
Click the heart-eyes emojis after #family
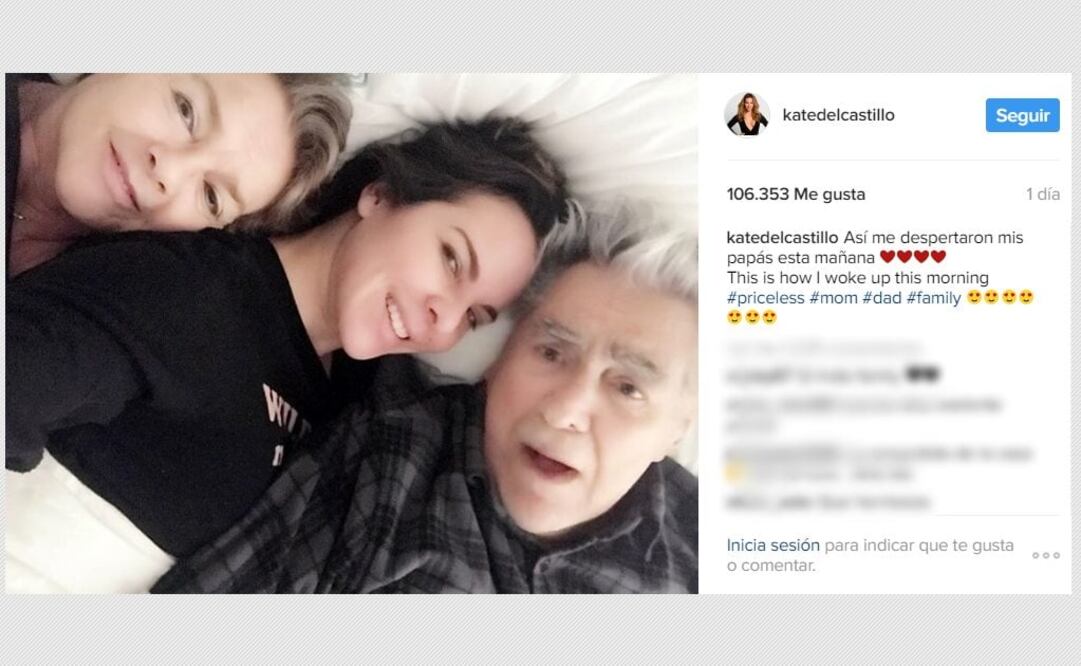pyautogui.click(x=1000, y=297)
